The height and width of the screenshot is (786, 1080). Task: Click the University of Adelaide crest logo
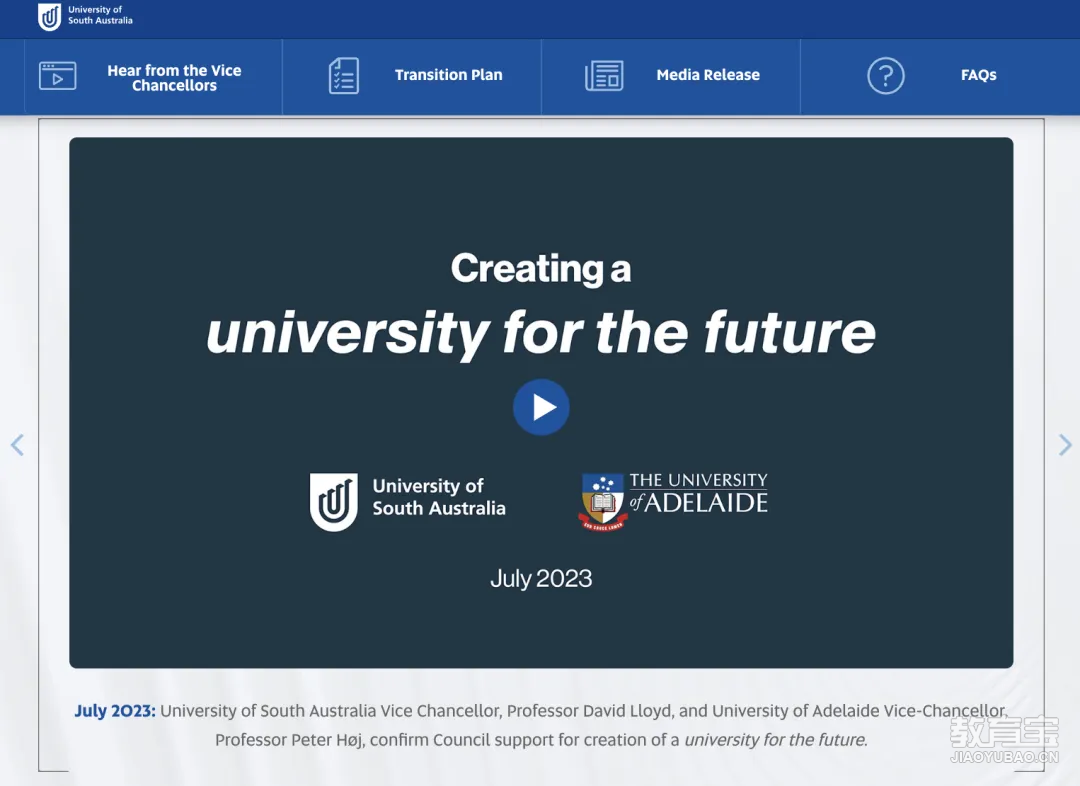[603, 502]
